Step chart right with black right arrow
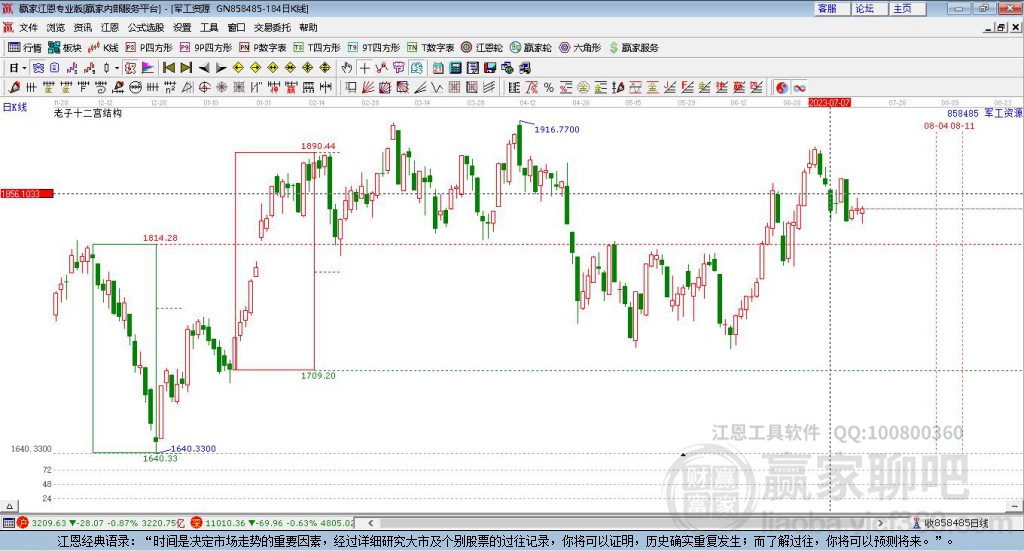This screenshot has width=1024, height=551. (x=221, y=68)
